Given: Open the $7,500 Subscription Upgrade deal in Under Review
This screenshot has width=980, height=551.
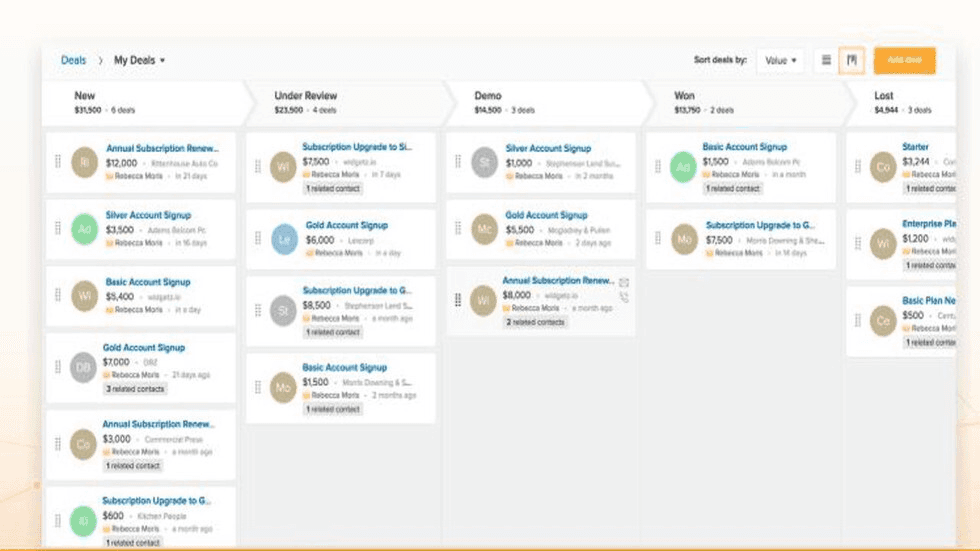Looking at the screenshot, I should pos(357,147).
